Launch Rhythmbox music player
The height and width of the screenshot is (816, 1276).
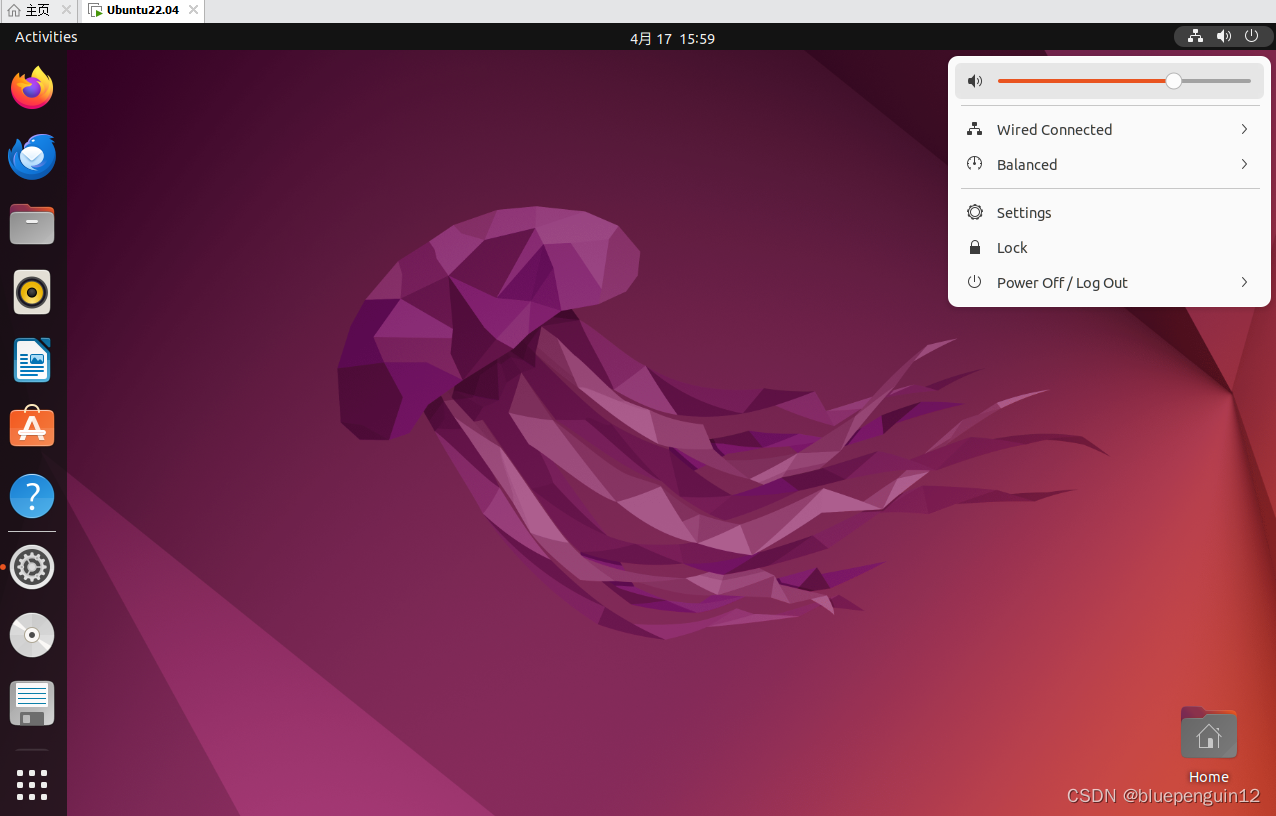click(32, 292)
